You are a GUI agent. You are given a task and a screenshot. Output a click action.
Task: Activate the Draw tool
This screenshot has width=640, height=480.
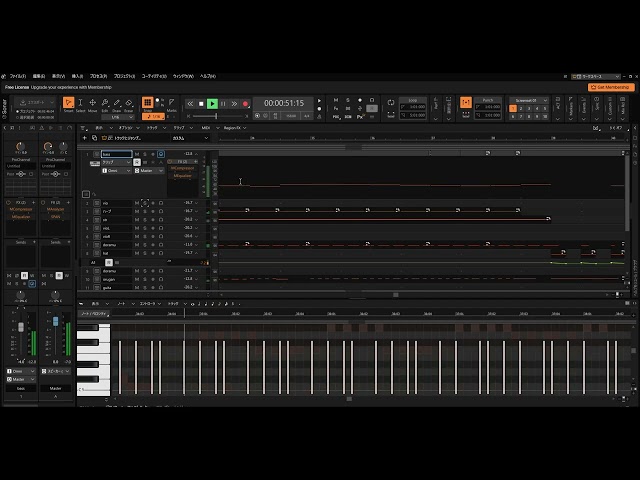point(118,103)
